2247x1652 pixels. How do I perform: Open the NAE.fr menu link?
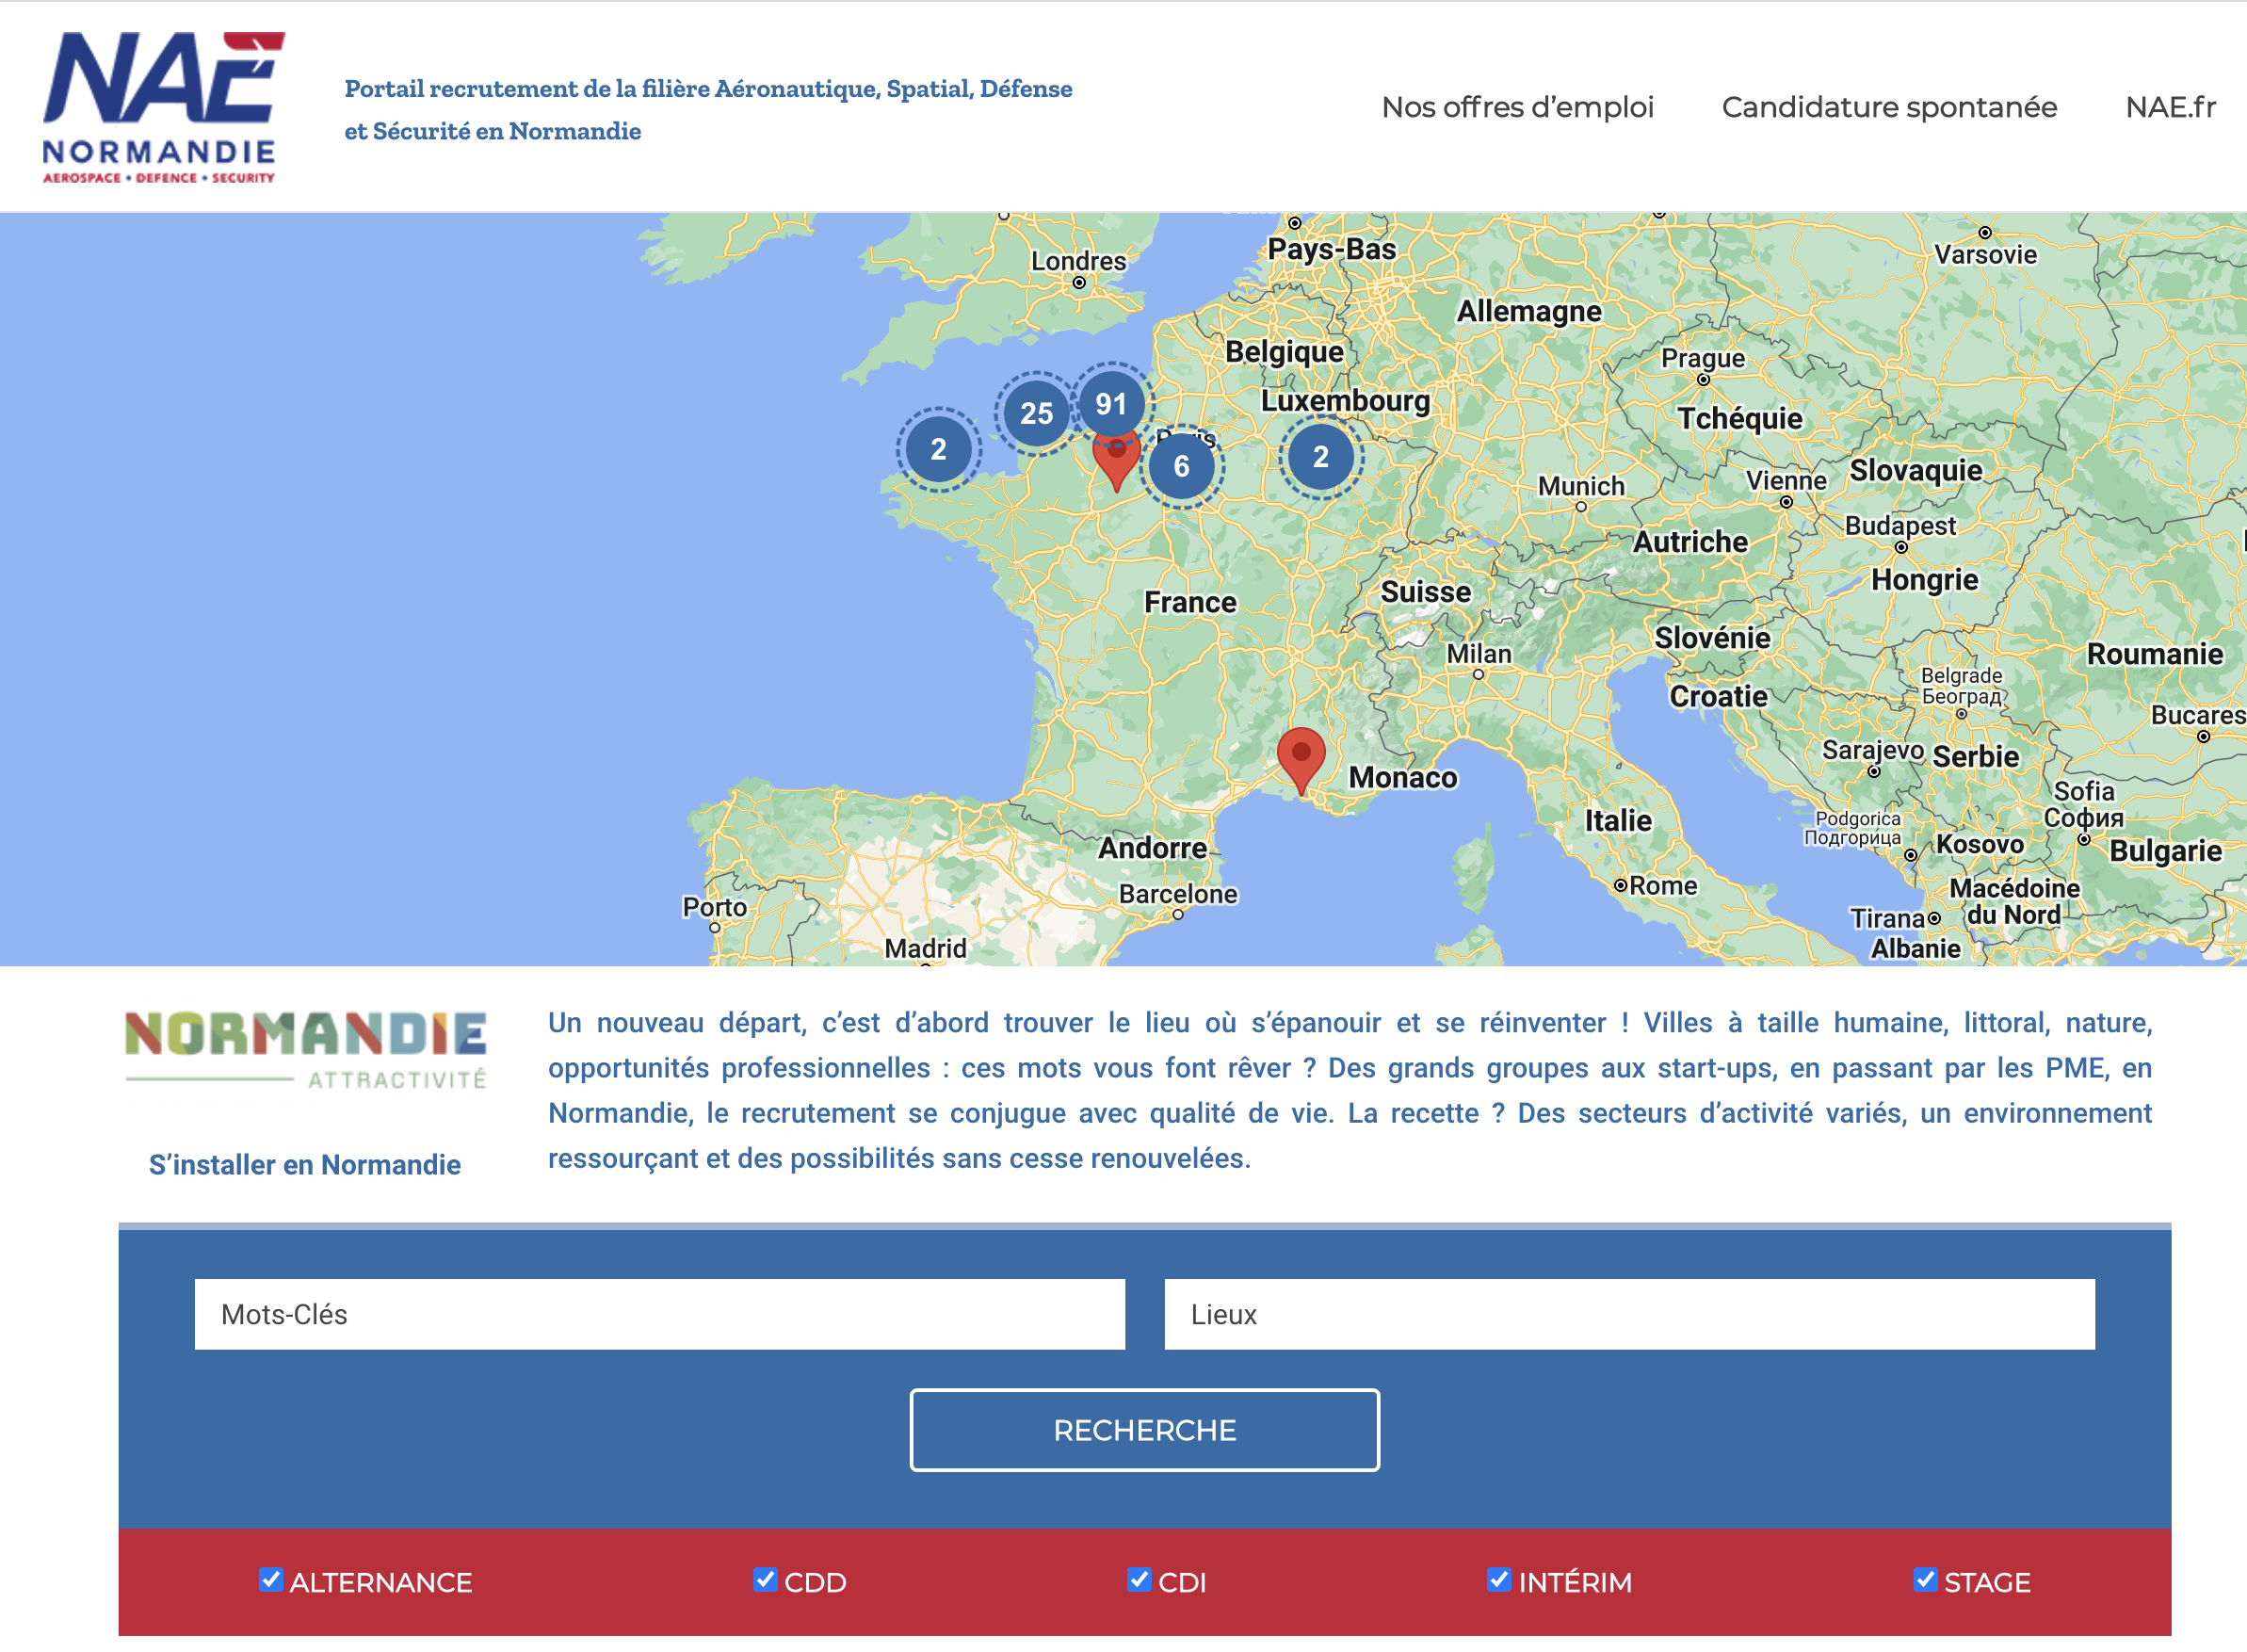(2170, 107)
